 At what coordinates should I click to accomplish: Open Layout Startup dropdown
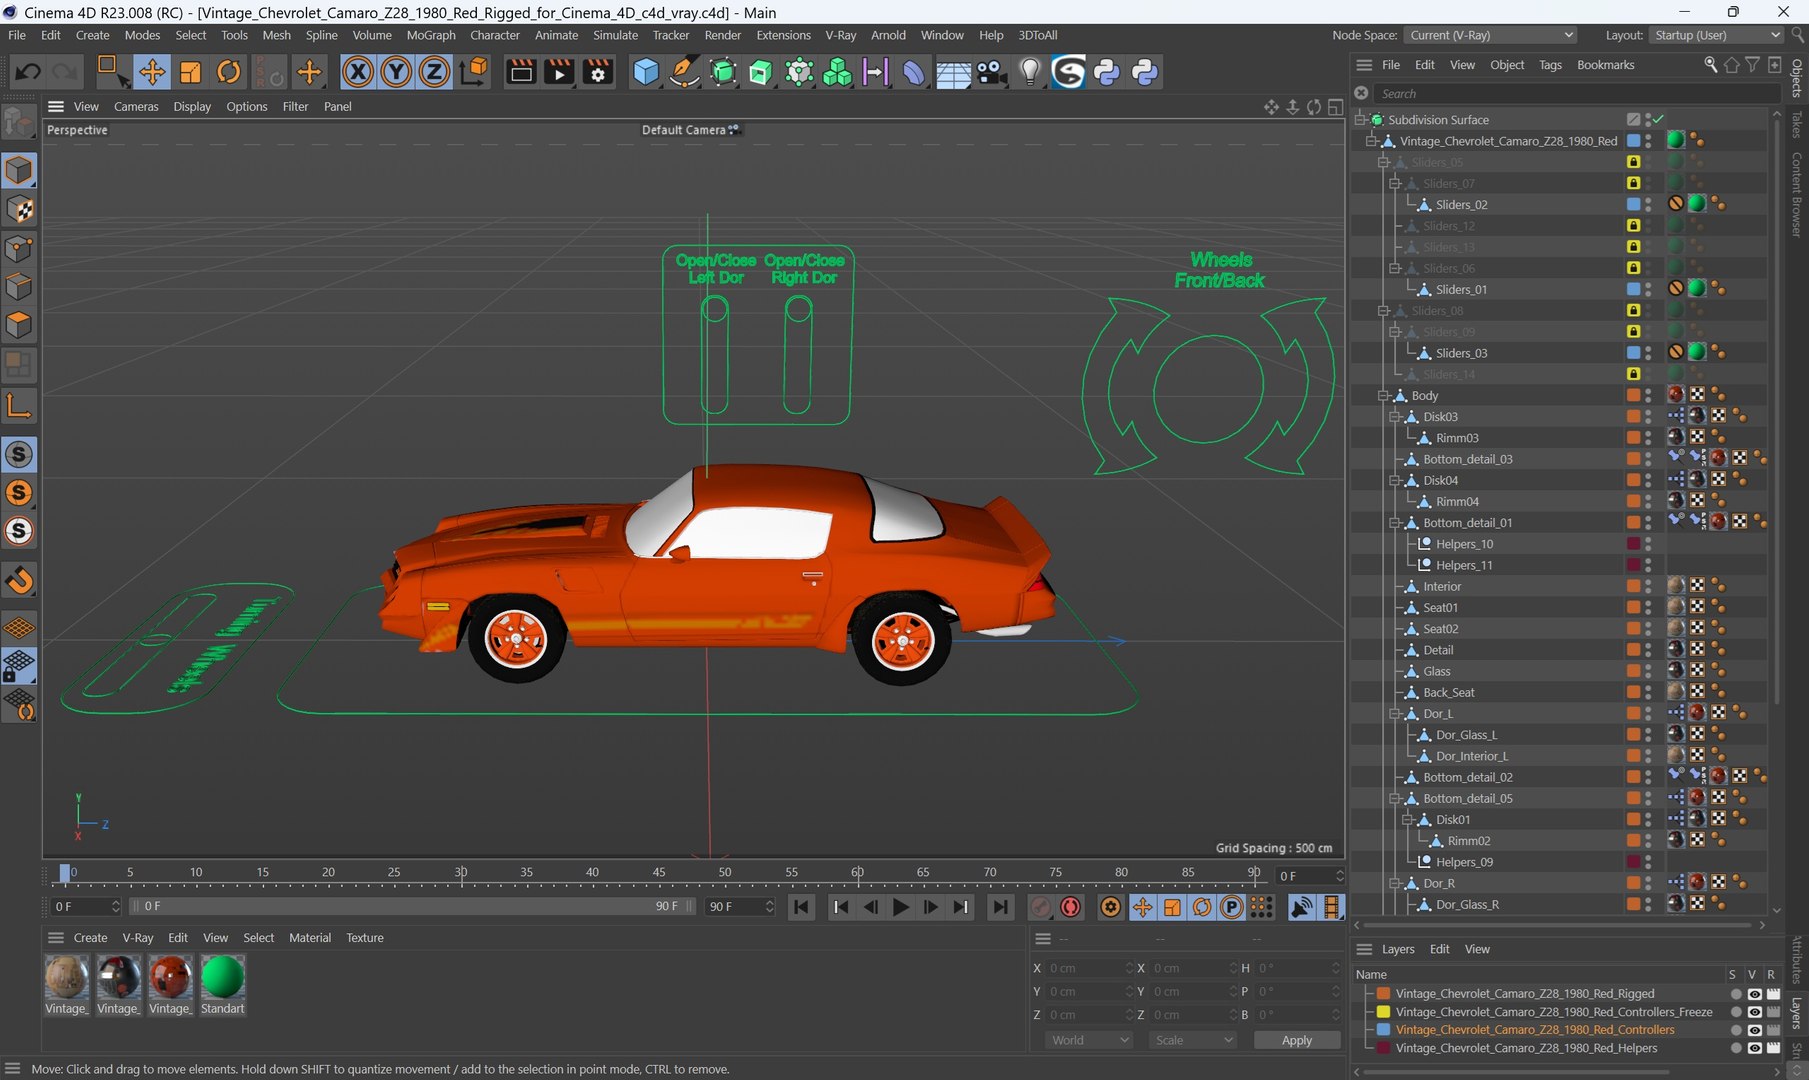point(1716,35)
